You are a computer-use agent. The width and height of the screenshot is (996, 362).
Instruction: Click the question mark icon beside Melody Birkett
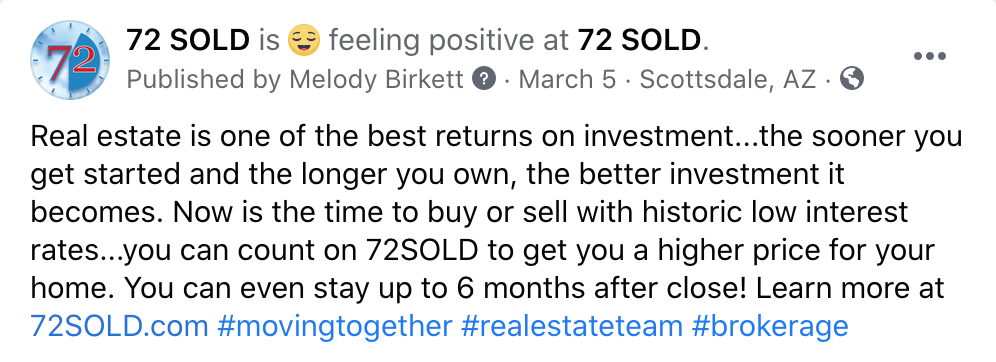click(484, 79)
